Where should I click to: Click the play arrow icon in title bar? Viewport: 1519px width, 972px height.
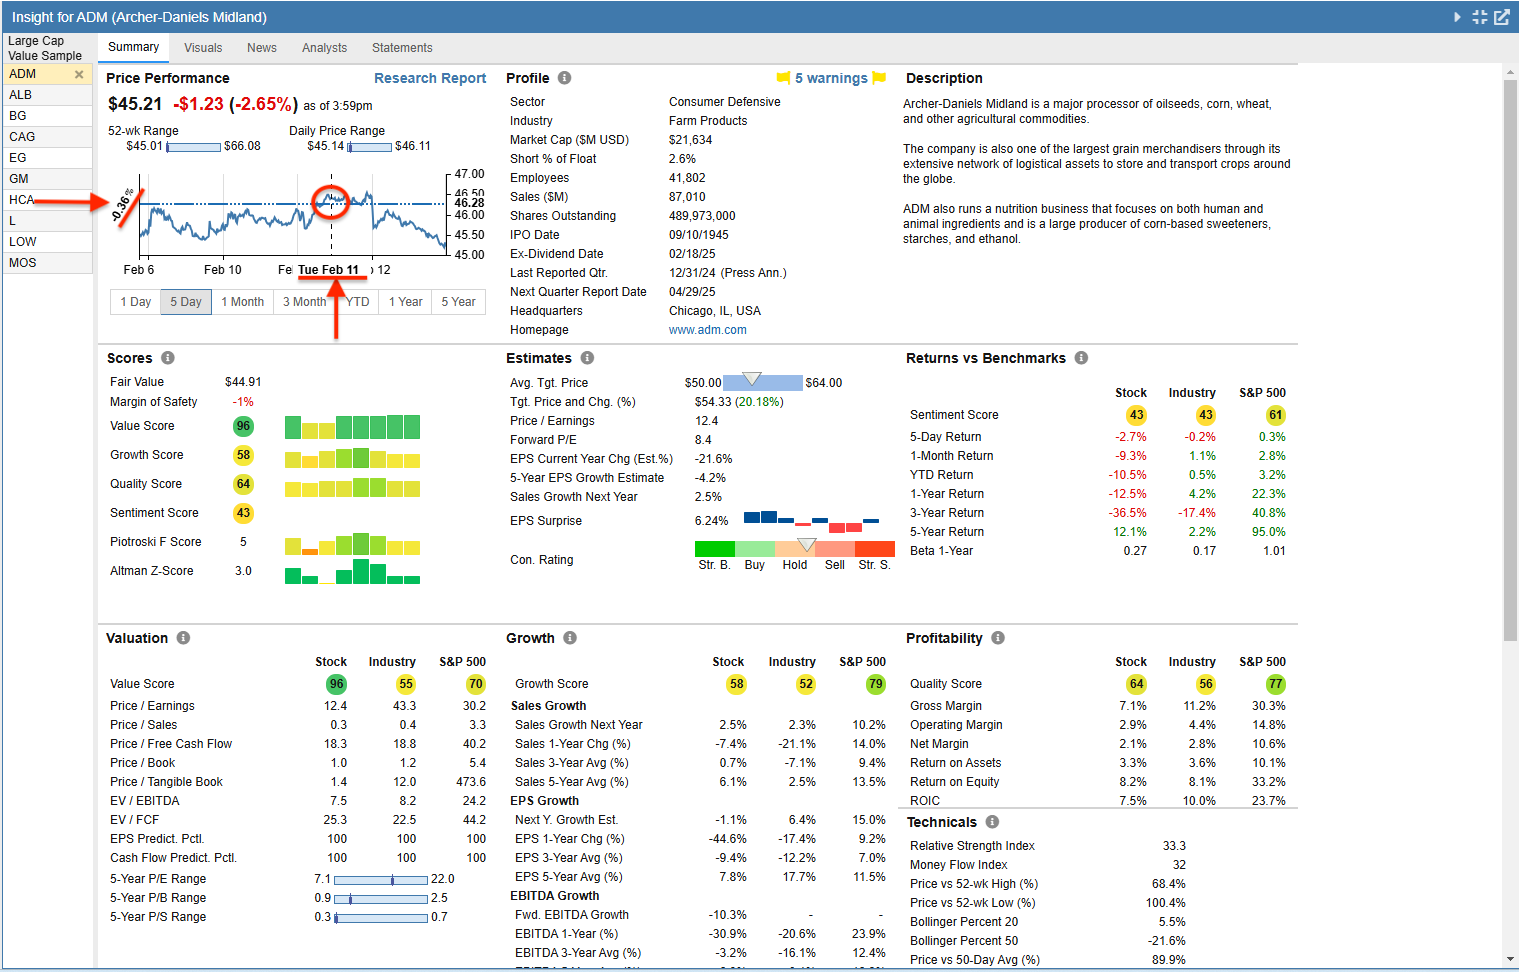tap(1457, 17)
